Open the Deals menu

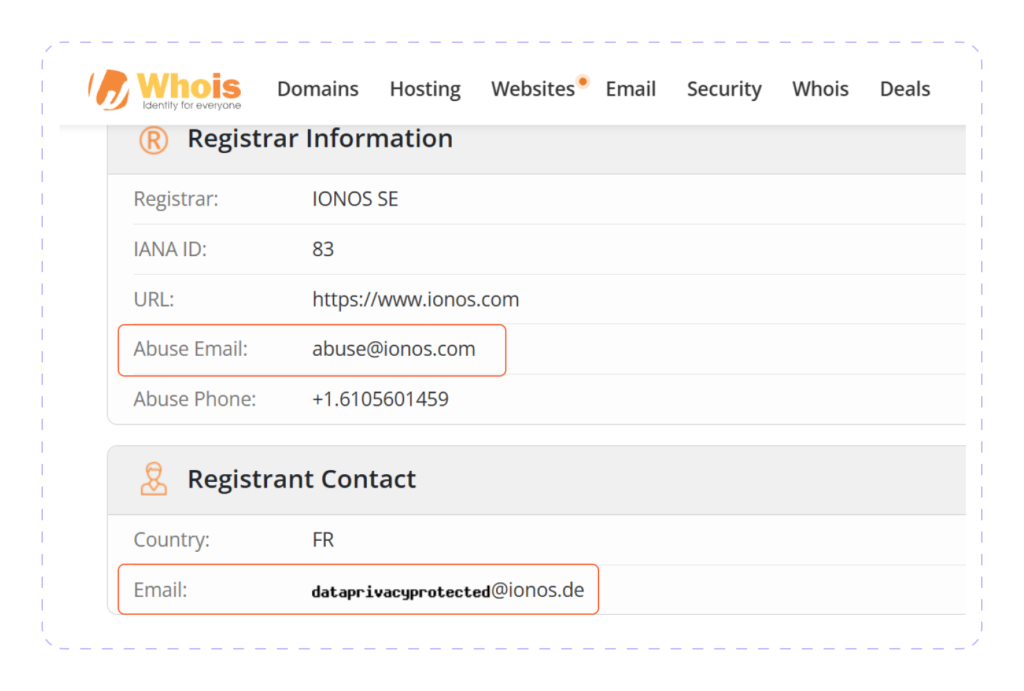point(904,89)
